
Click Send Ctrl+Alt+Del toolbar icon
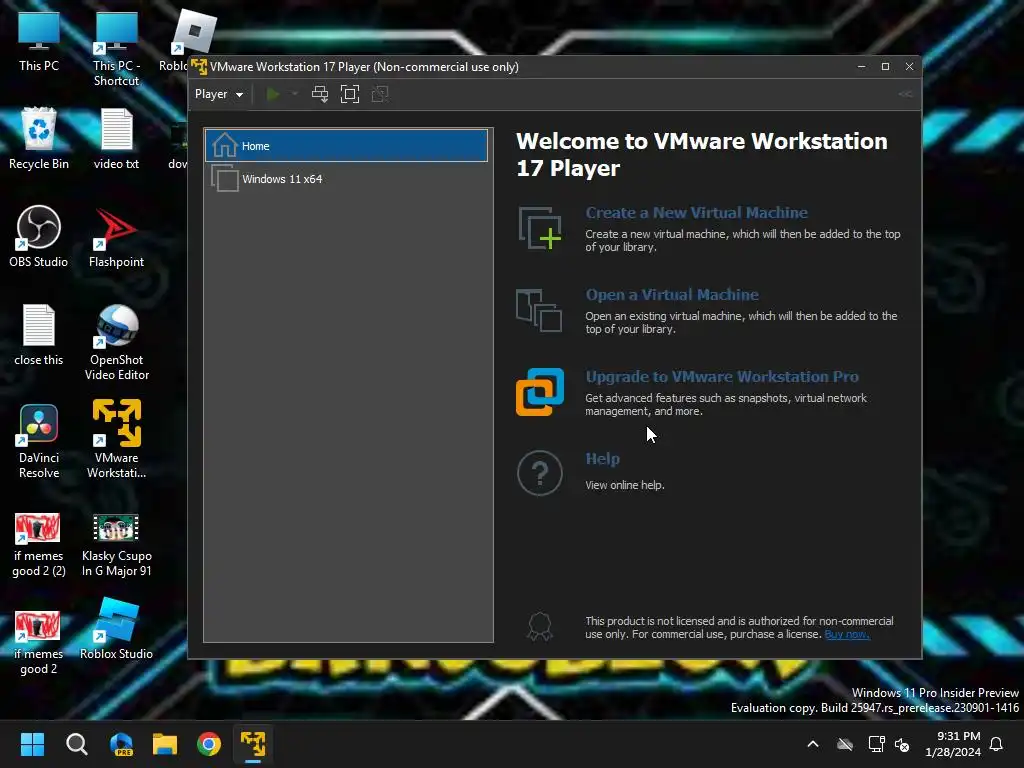coord(320,94)
